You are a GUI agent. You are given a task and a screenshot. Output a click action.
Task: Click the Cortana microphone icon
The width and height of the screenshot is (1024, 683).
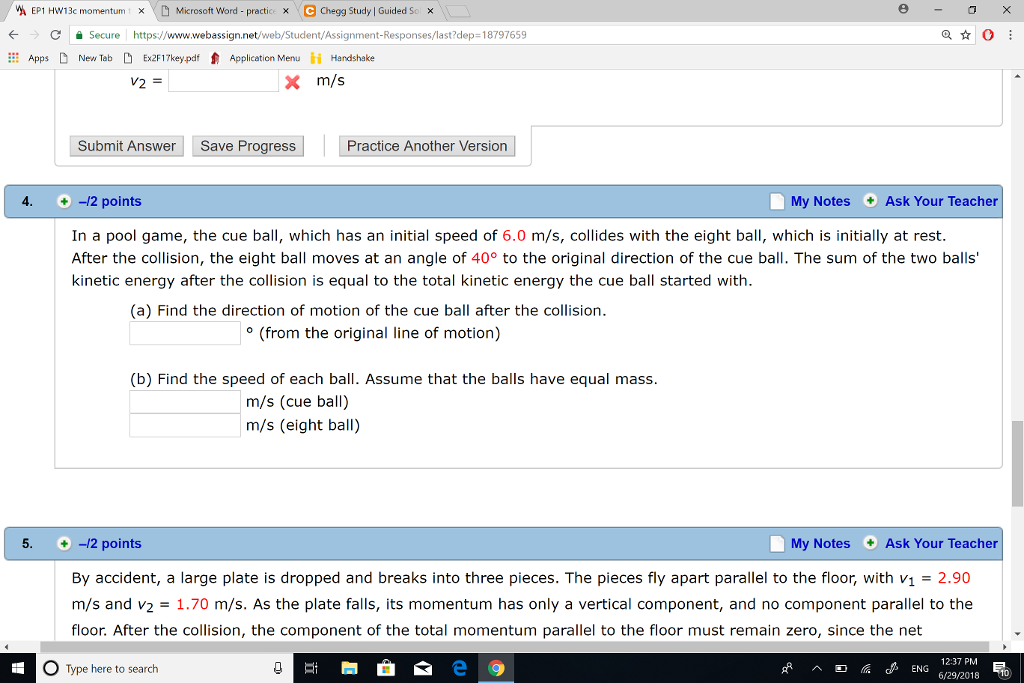(278, 669)
